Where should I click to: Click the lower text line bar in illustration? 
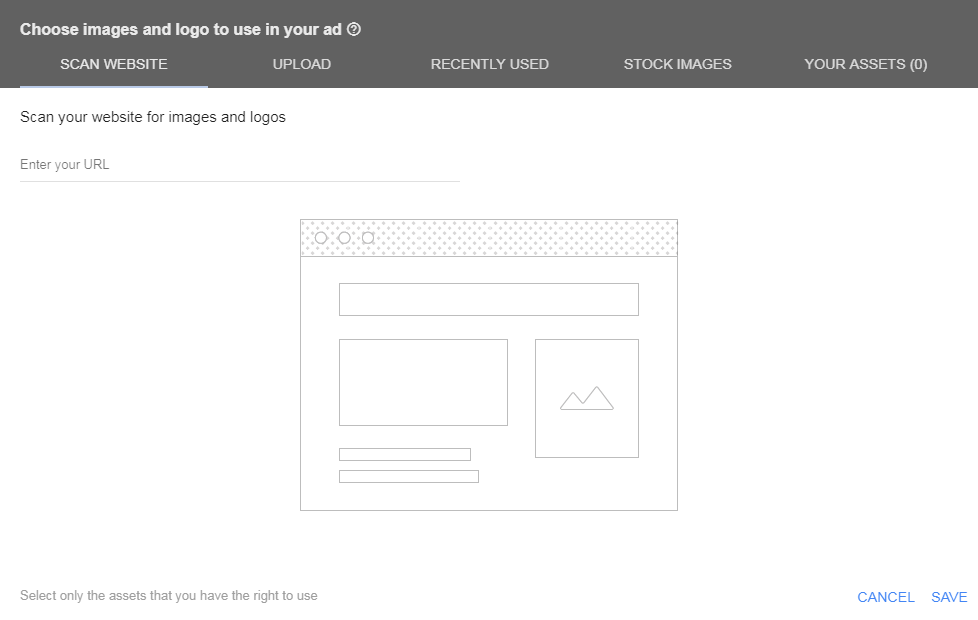click(x=409, y=477)
